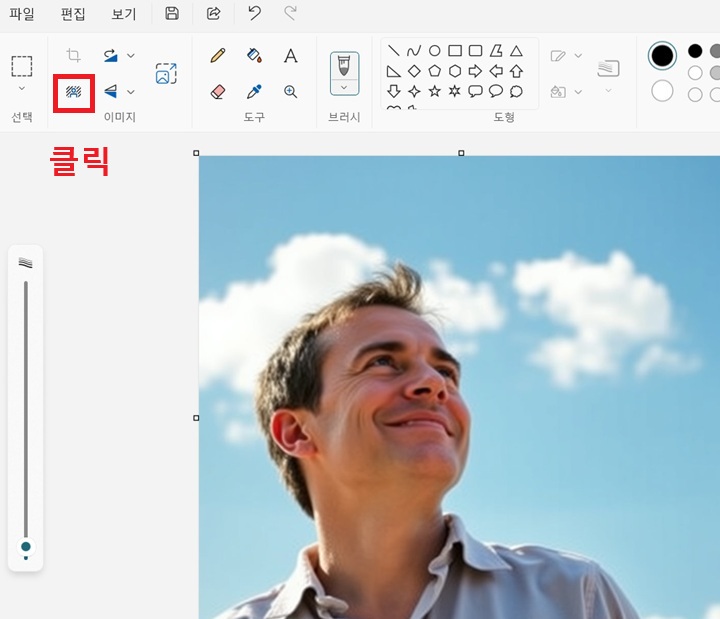Select the polygon shape
The height and width of the screenshot is (619, 720).
(496, 51)
